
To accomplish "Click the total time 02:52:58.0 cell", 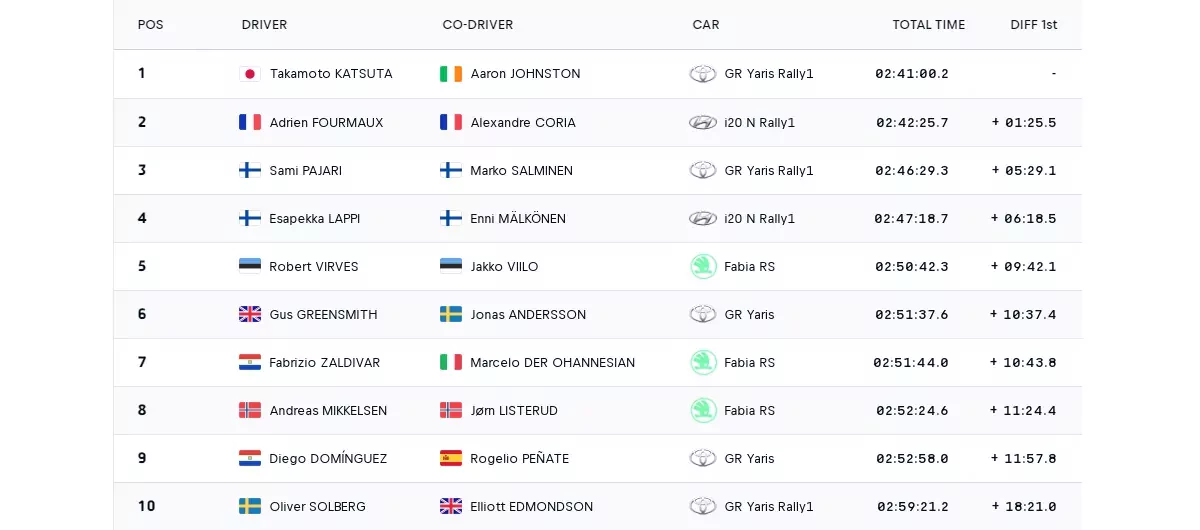I will coord(912,459).
